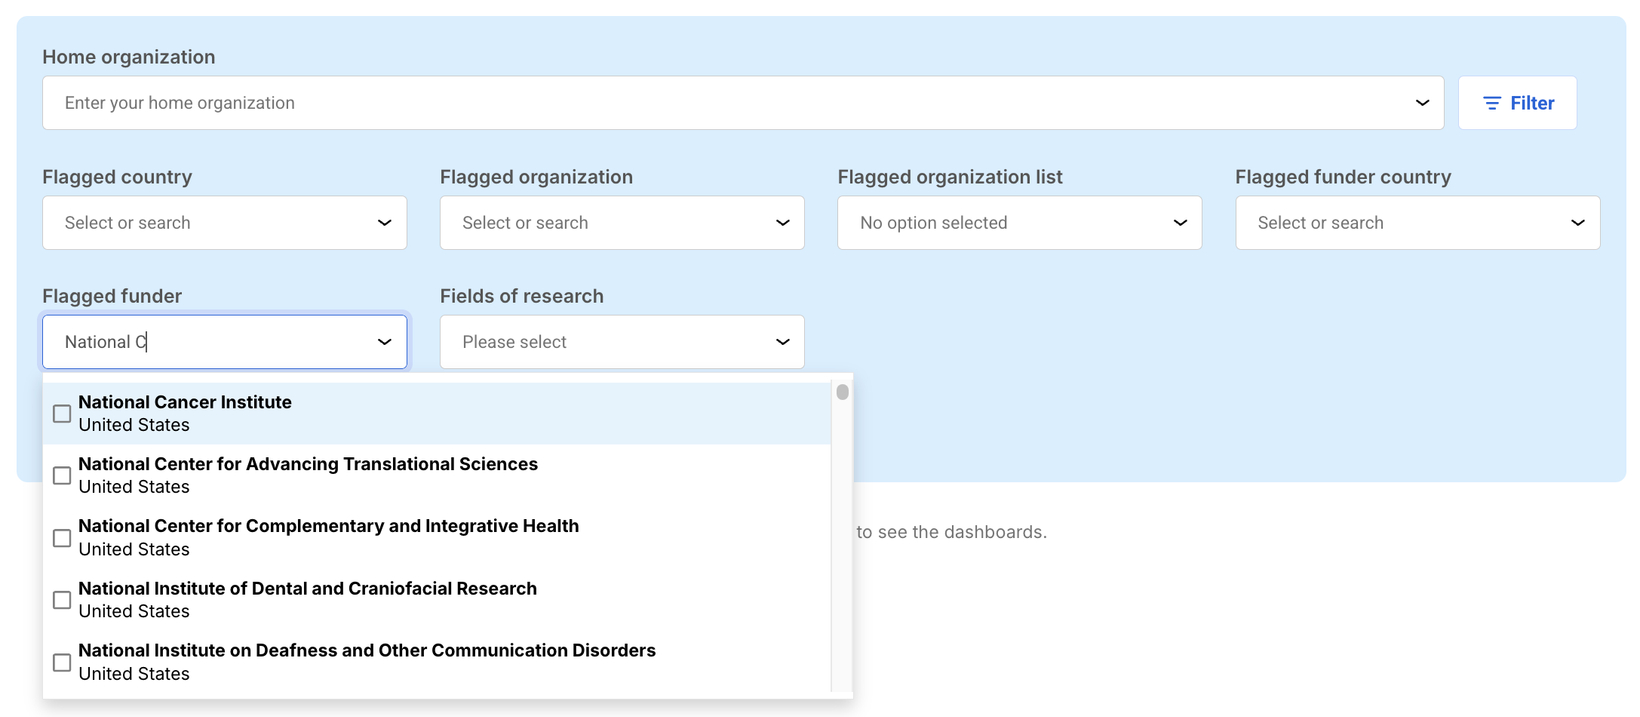Image resolution: width=1640 pixels, height=717 pixels.
Task: Click the Flagged funder country chevron arrow
Action: tap(1578, 223)
